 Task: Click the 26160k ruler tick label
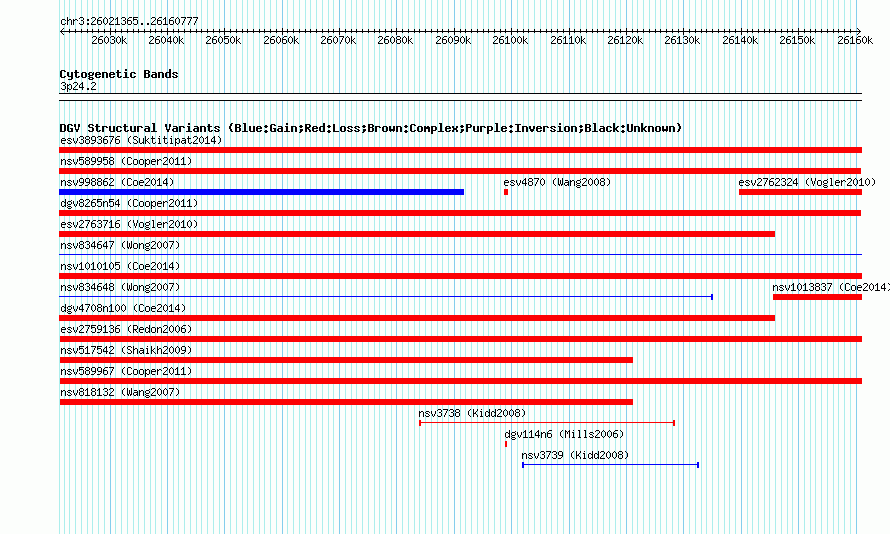click(x=855, y=40)
